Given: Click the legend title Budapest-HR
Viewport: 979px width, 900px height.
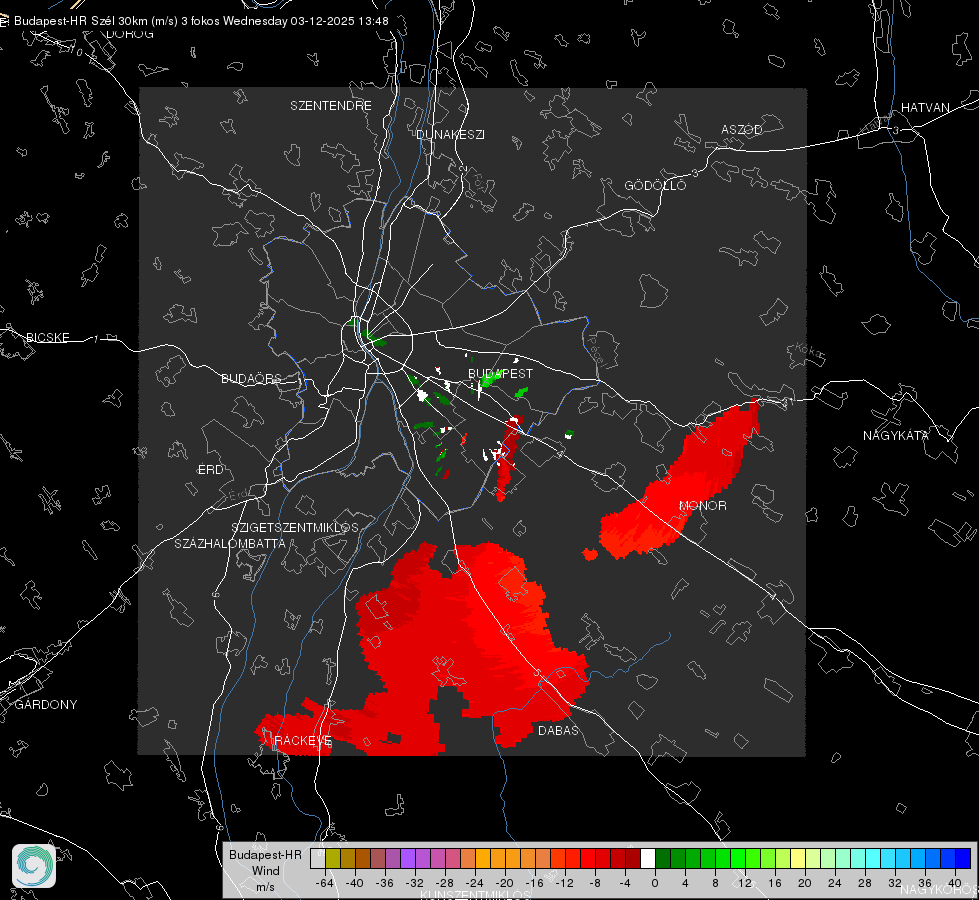Looking at the screenshot, I should pos(265,855).
